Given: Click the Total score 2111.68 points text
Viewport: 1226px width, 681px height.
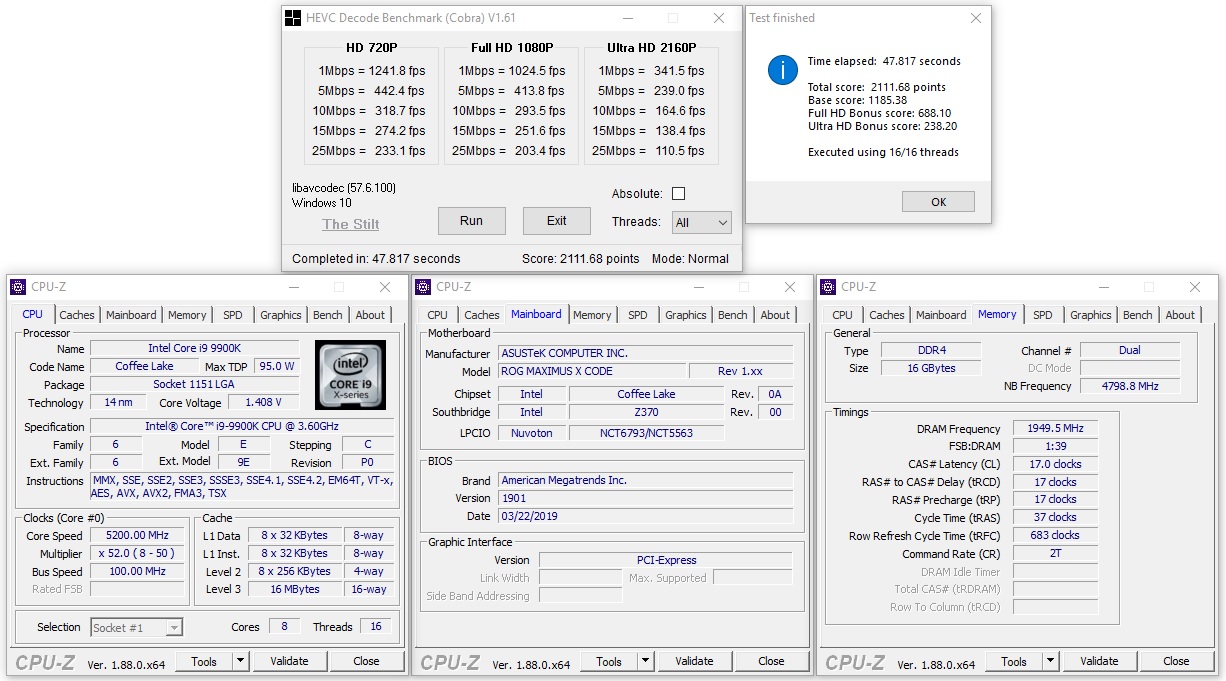Looking at the screenshot, I should (877, 88).
